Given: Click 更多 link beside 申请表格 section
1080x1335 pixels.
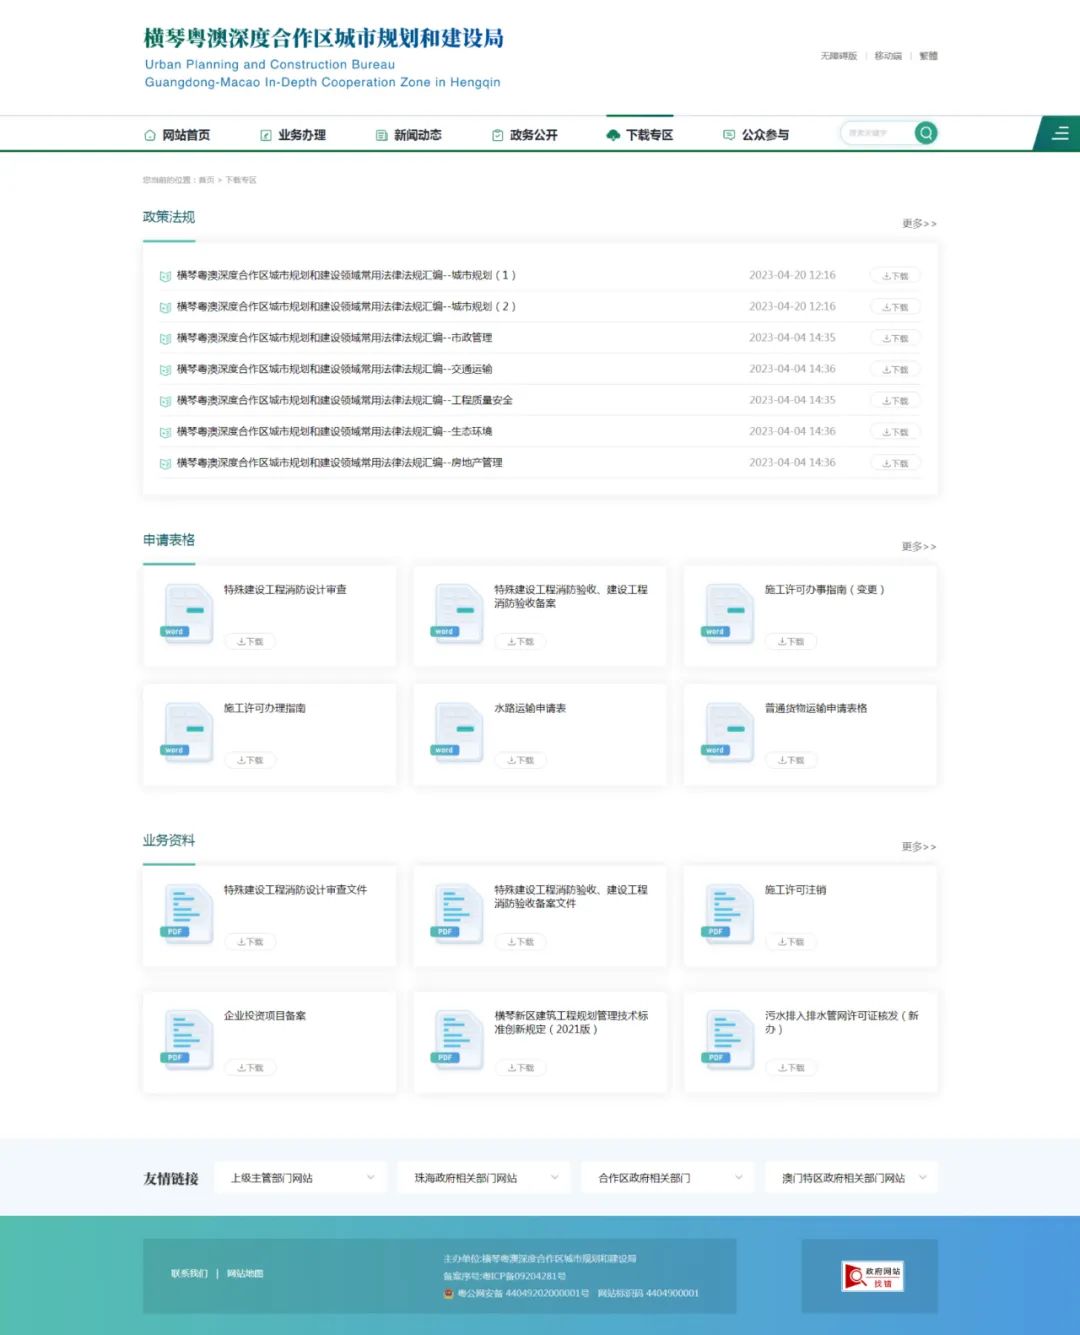Looking at the screenshot, I should pyautogui.click(x=918, y=547).
